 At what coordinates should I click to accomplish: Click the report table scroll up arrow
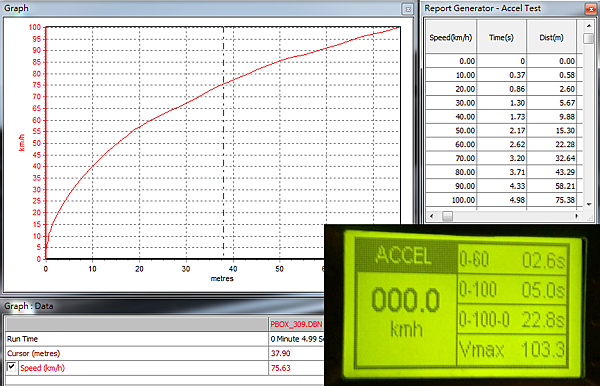[x=589, y=26]
